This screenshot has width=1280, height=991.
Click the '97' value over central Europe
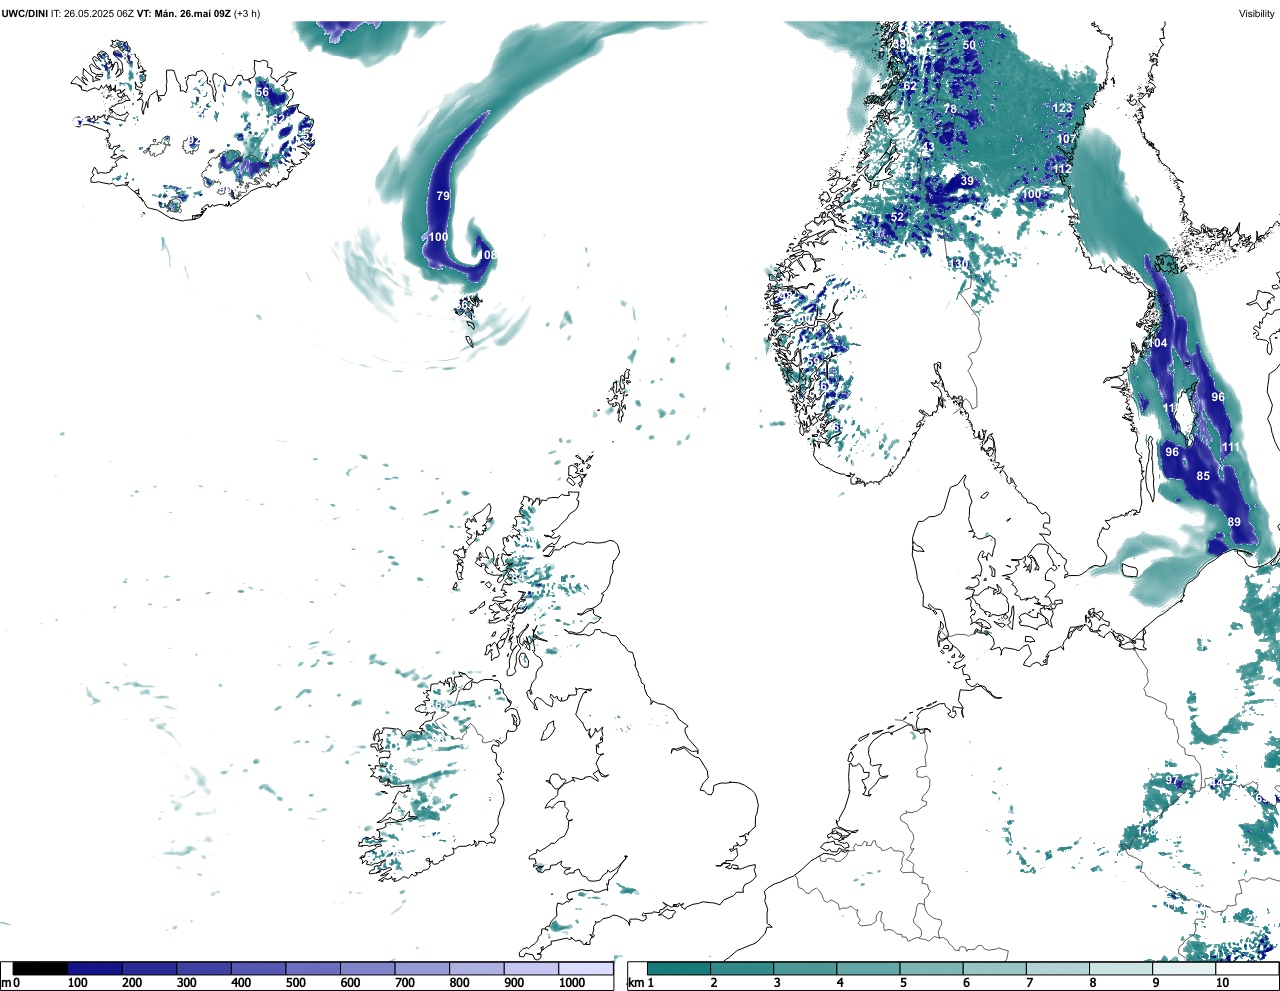tap(1172, 780)
